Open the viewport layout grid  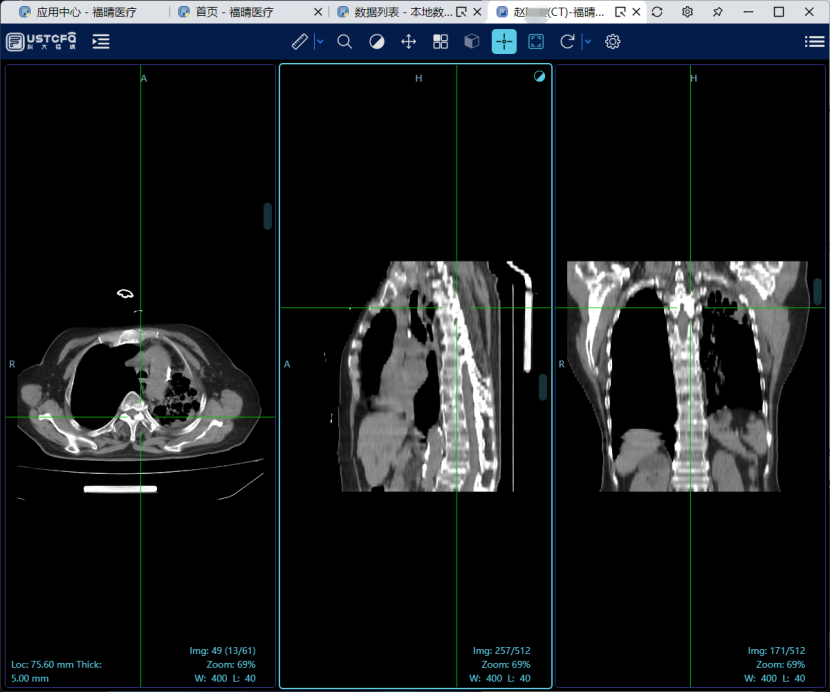[440, 42]
